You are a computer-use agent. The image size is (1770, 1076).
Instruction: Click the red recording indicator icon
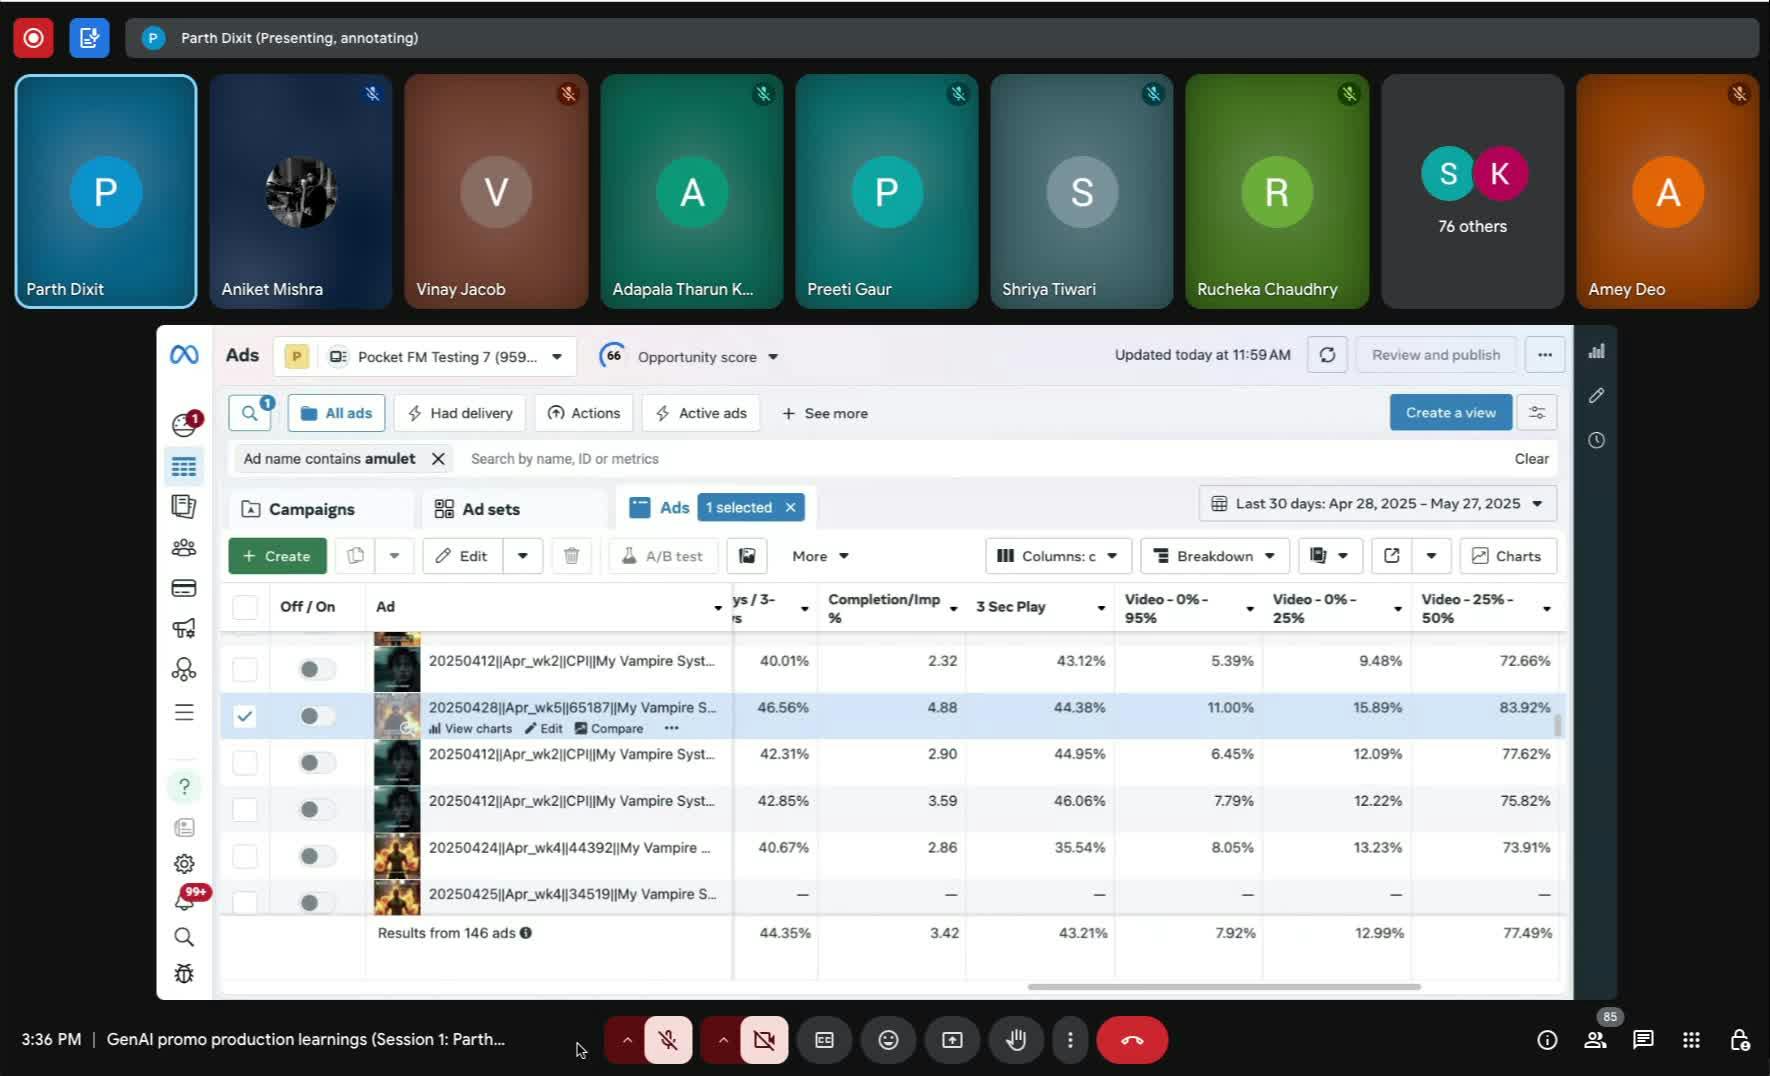click(x=33, y=38)
